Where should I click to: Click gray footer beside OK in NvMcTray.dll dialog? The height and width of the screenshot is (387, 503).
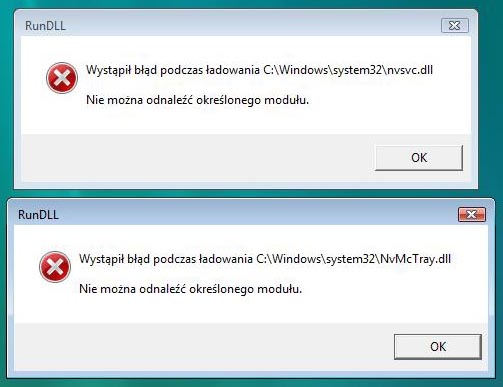200,347
